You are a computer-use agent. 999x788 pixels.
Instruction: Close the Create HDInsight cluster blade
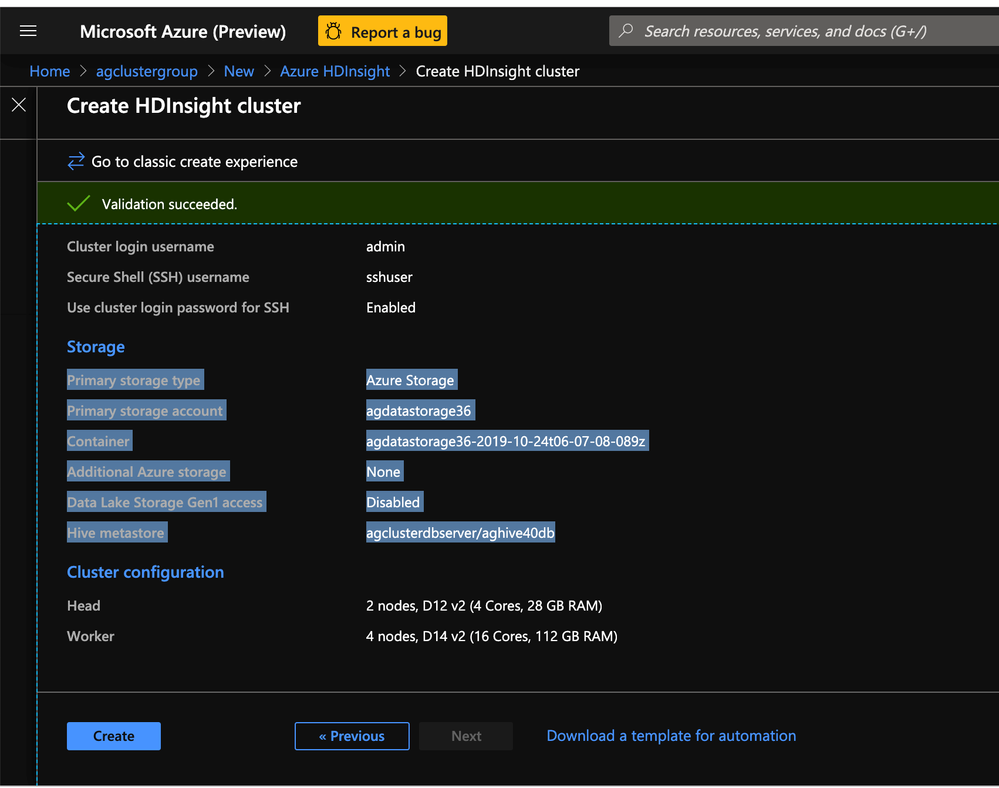(x=18, y=105)
